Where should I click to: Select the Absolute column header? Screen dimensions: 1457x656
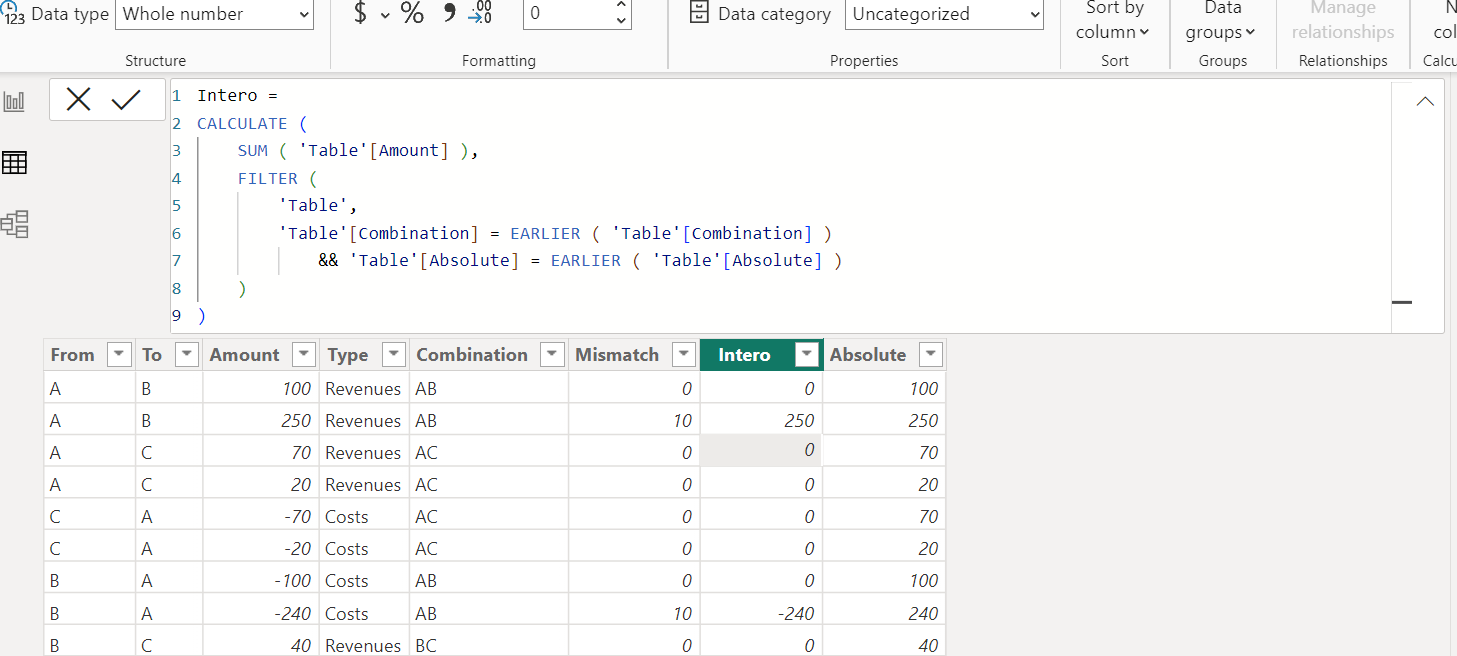(868, 355)
